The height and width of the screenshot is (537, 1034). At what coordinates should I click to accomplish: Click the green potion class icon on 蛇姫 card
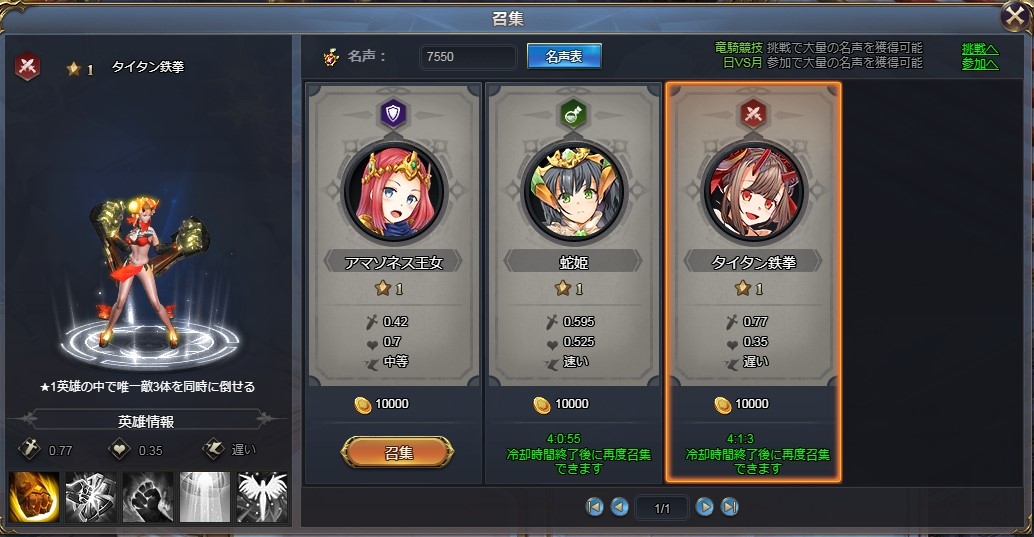click(x=573, y=114)
